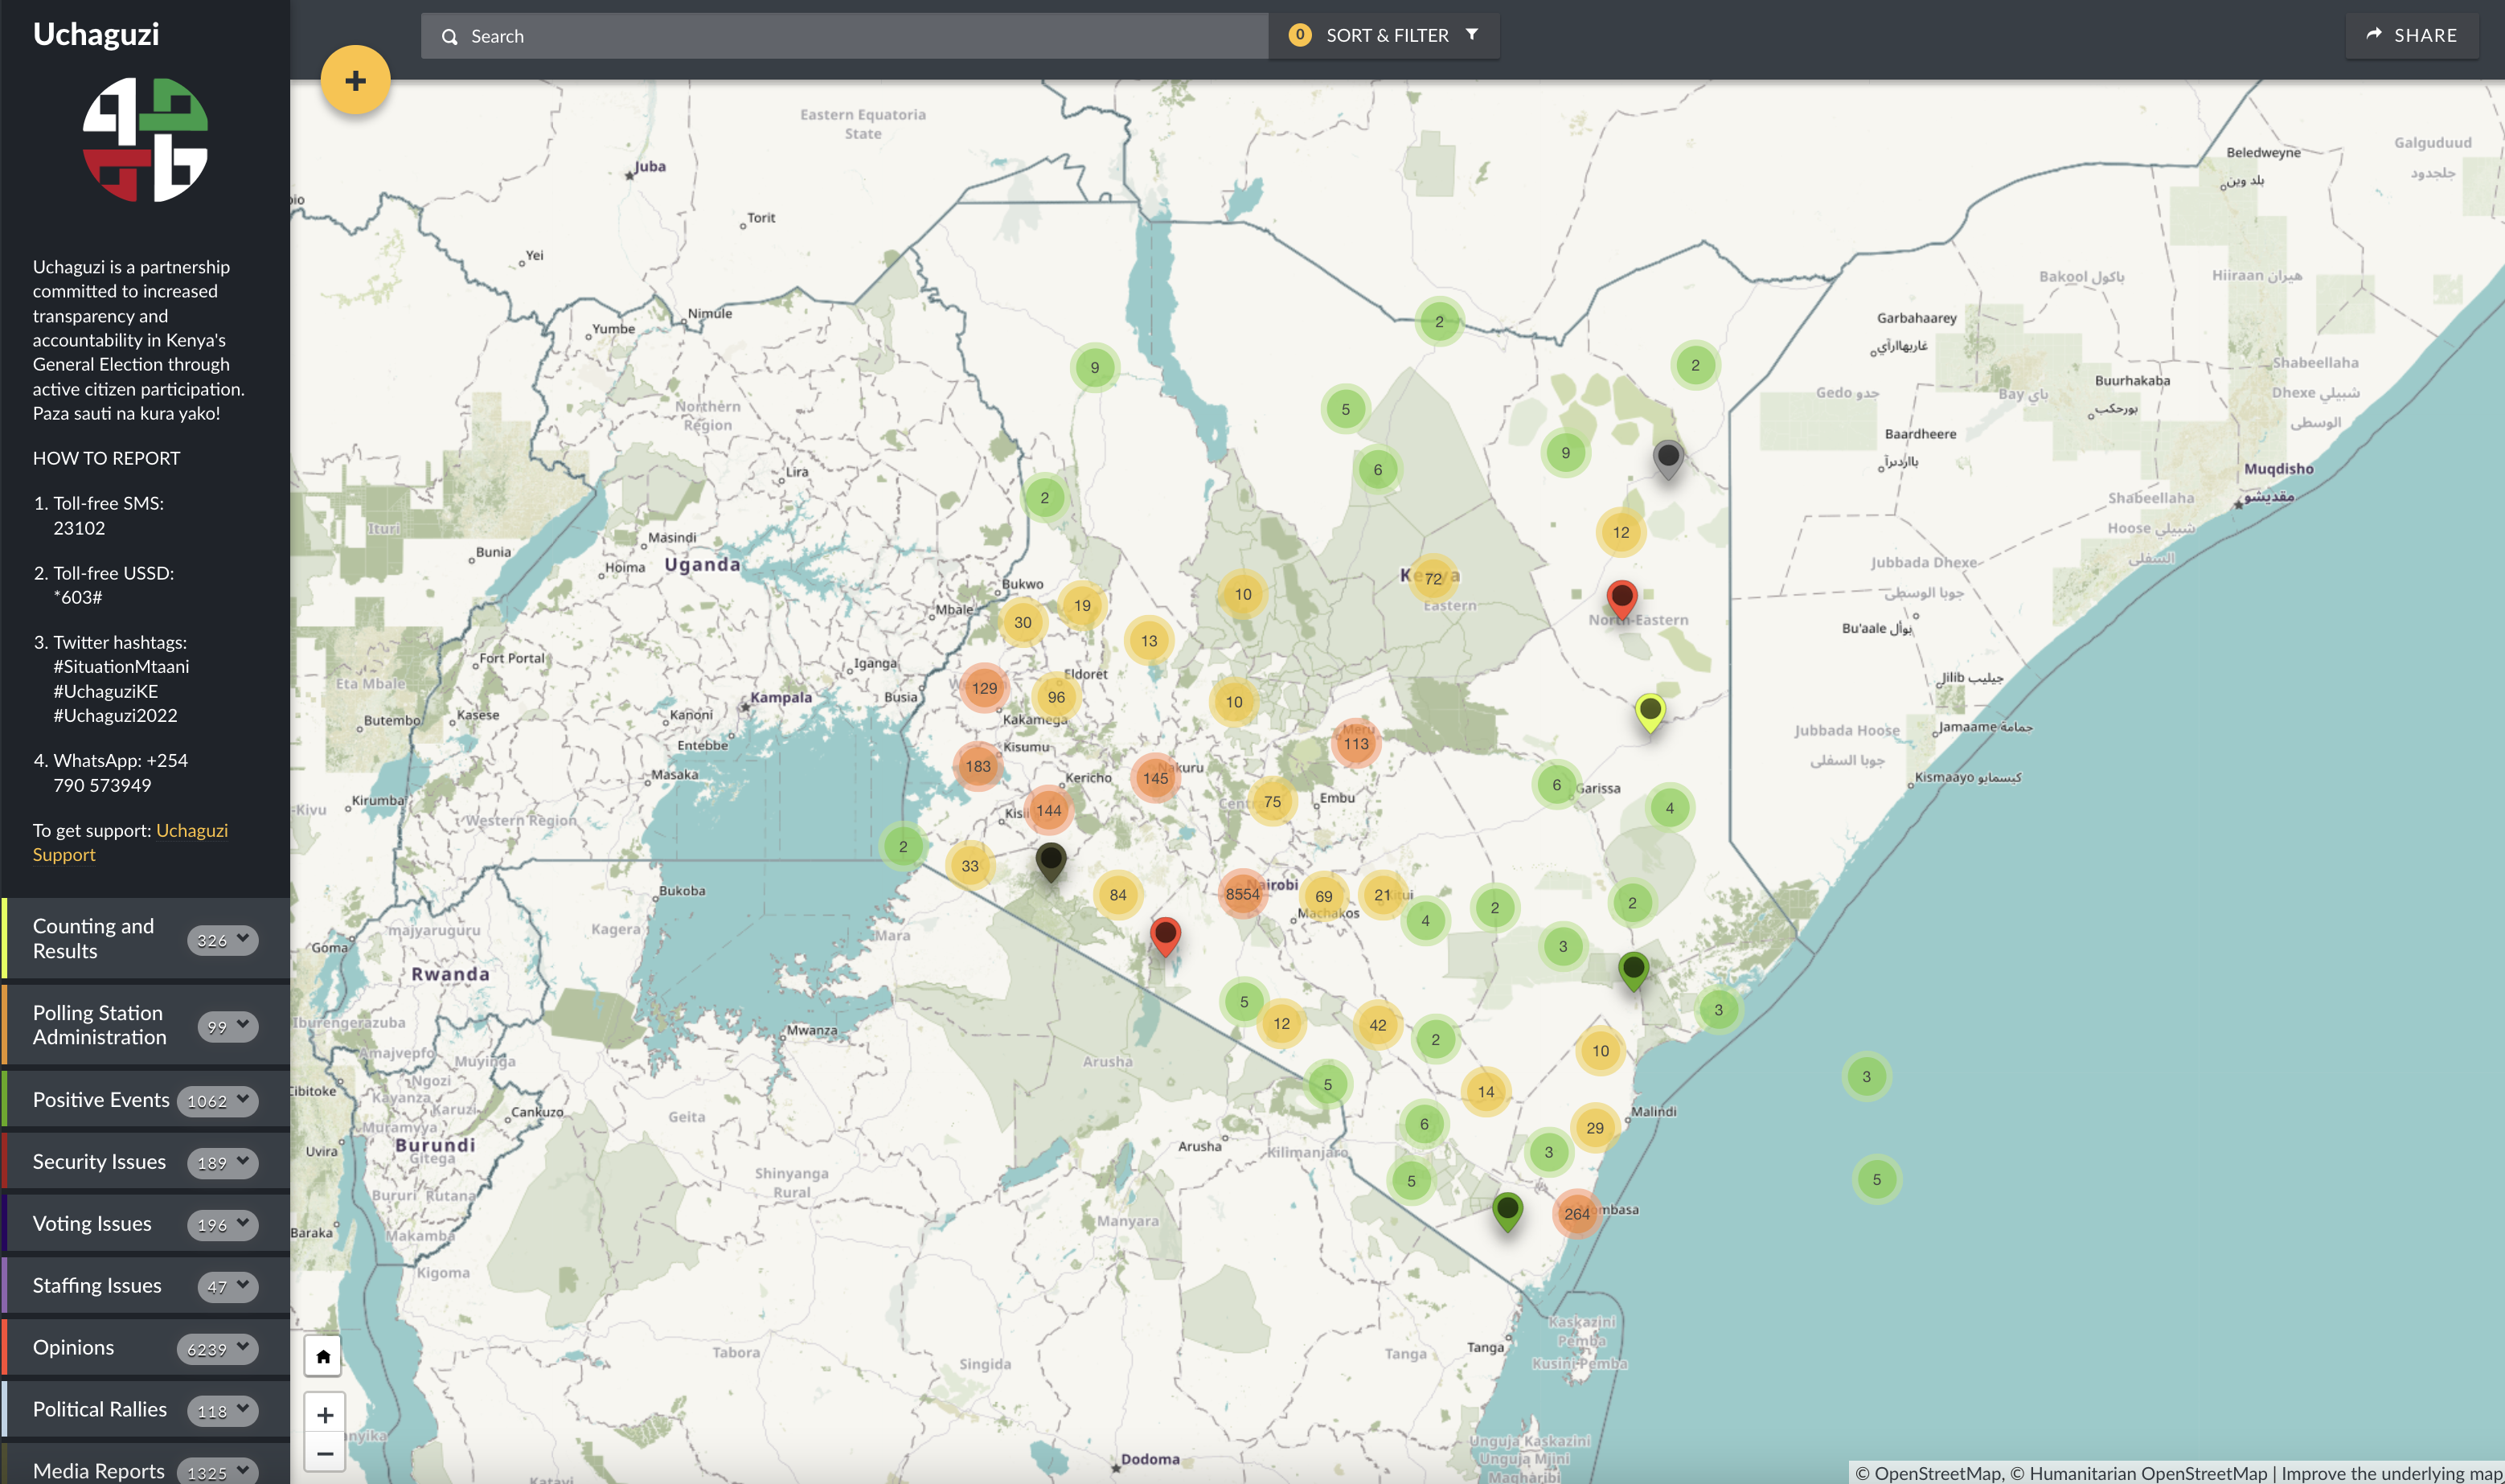Click the Share button
Screen dimensions: 2505x1484
(x=2411, y=36)
